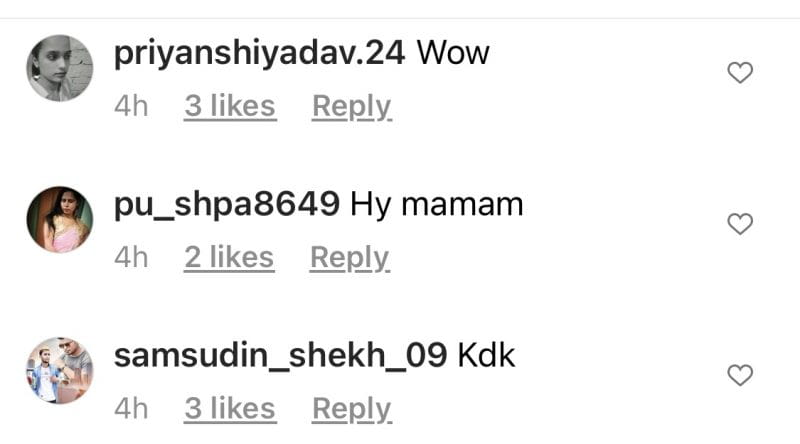
Task: Click the 4h timestamp under the Kdk comment
Action: pyautogui.click(x=131, y=409)
